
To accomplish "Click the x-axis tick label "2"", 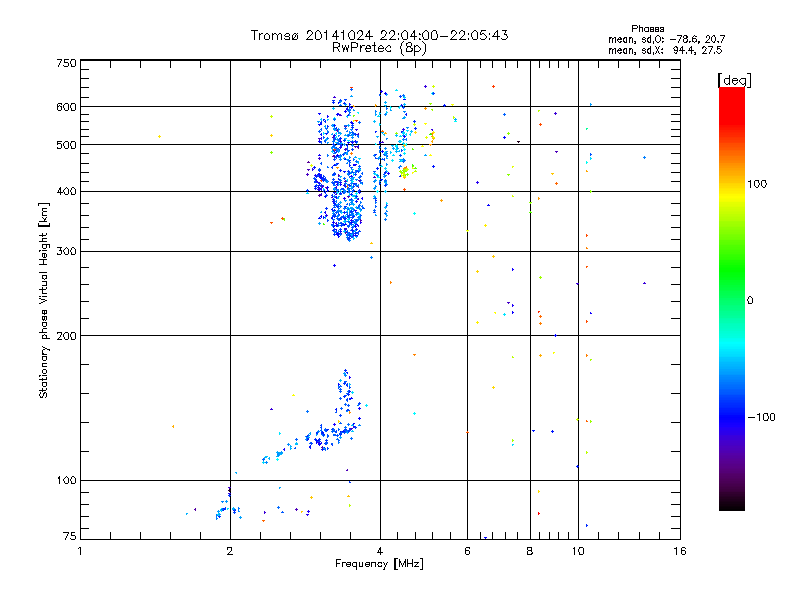I will (230, 551).
